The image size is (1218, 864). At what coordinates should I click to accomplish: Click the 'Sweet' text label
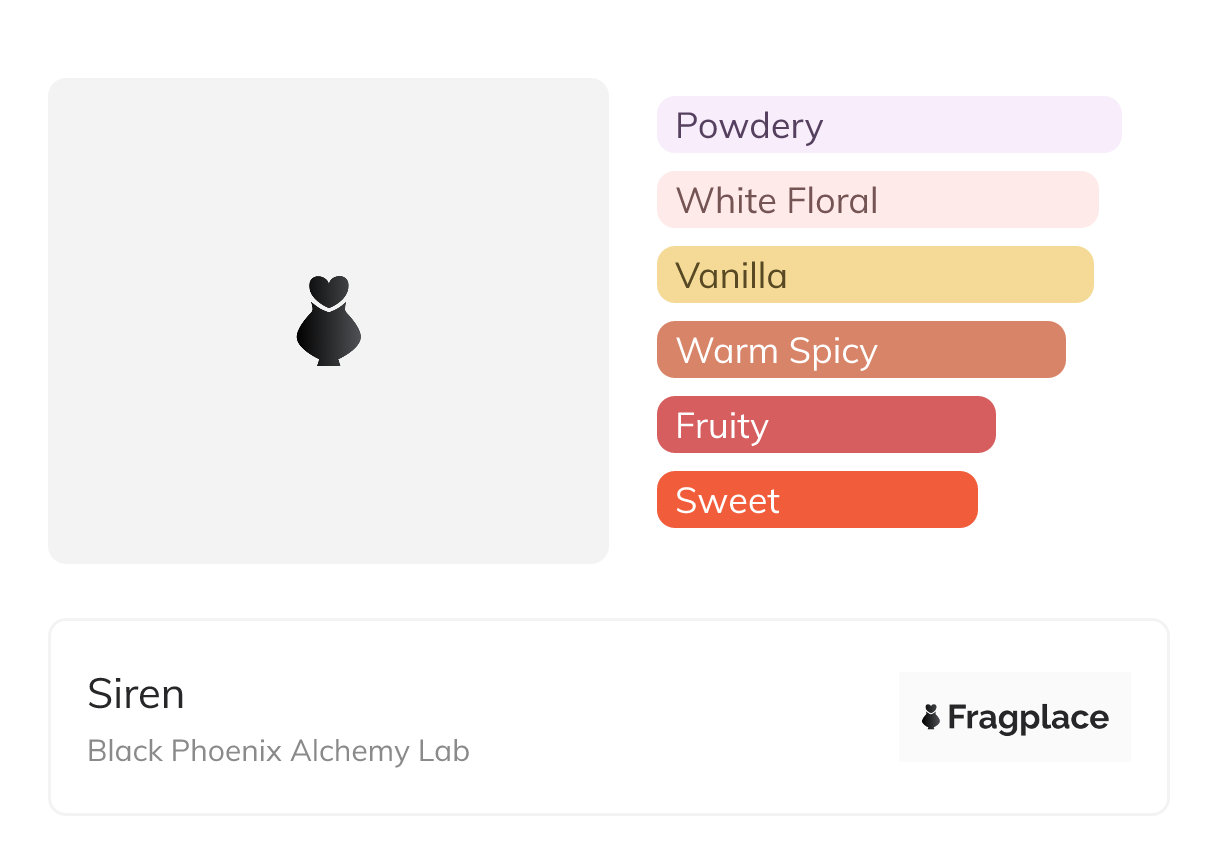(727, 501)
